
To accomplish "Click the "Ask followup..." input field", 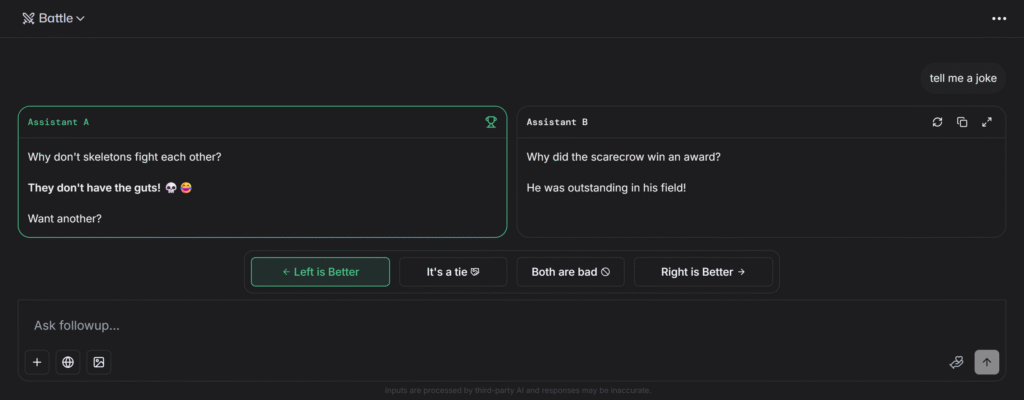I will pos(400,325).
